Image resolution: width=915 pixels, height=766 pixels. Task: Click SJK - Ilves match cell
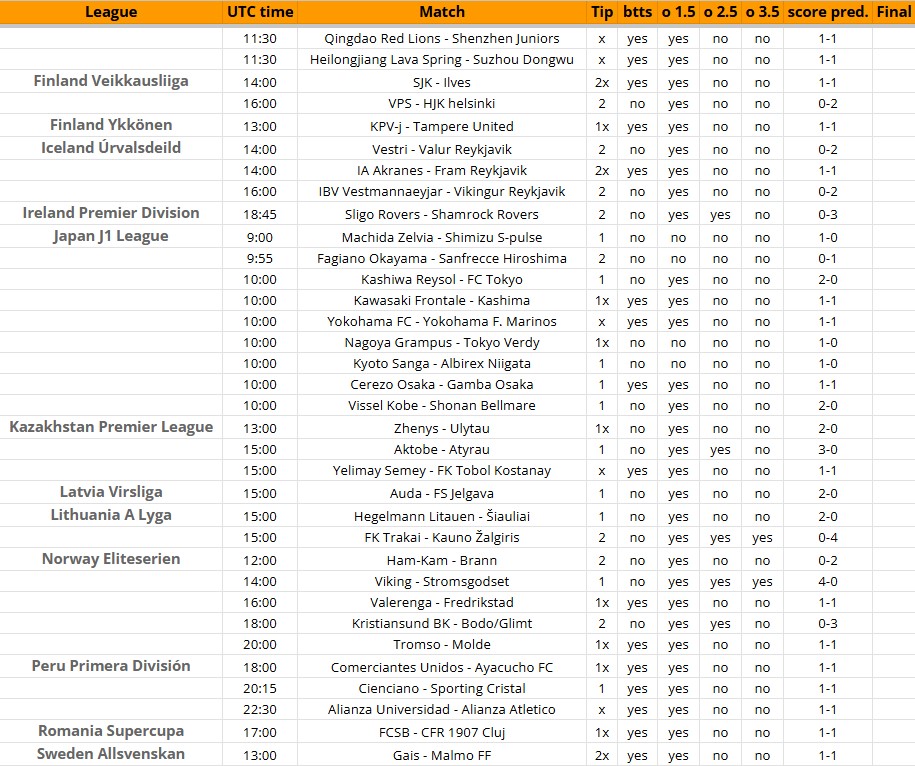[x=442, y=82]
